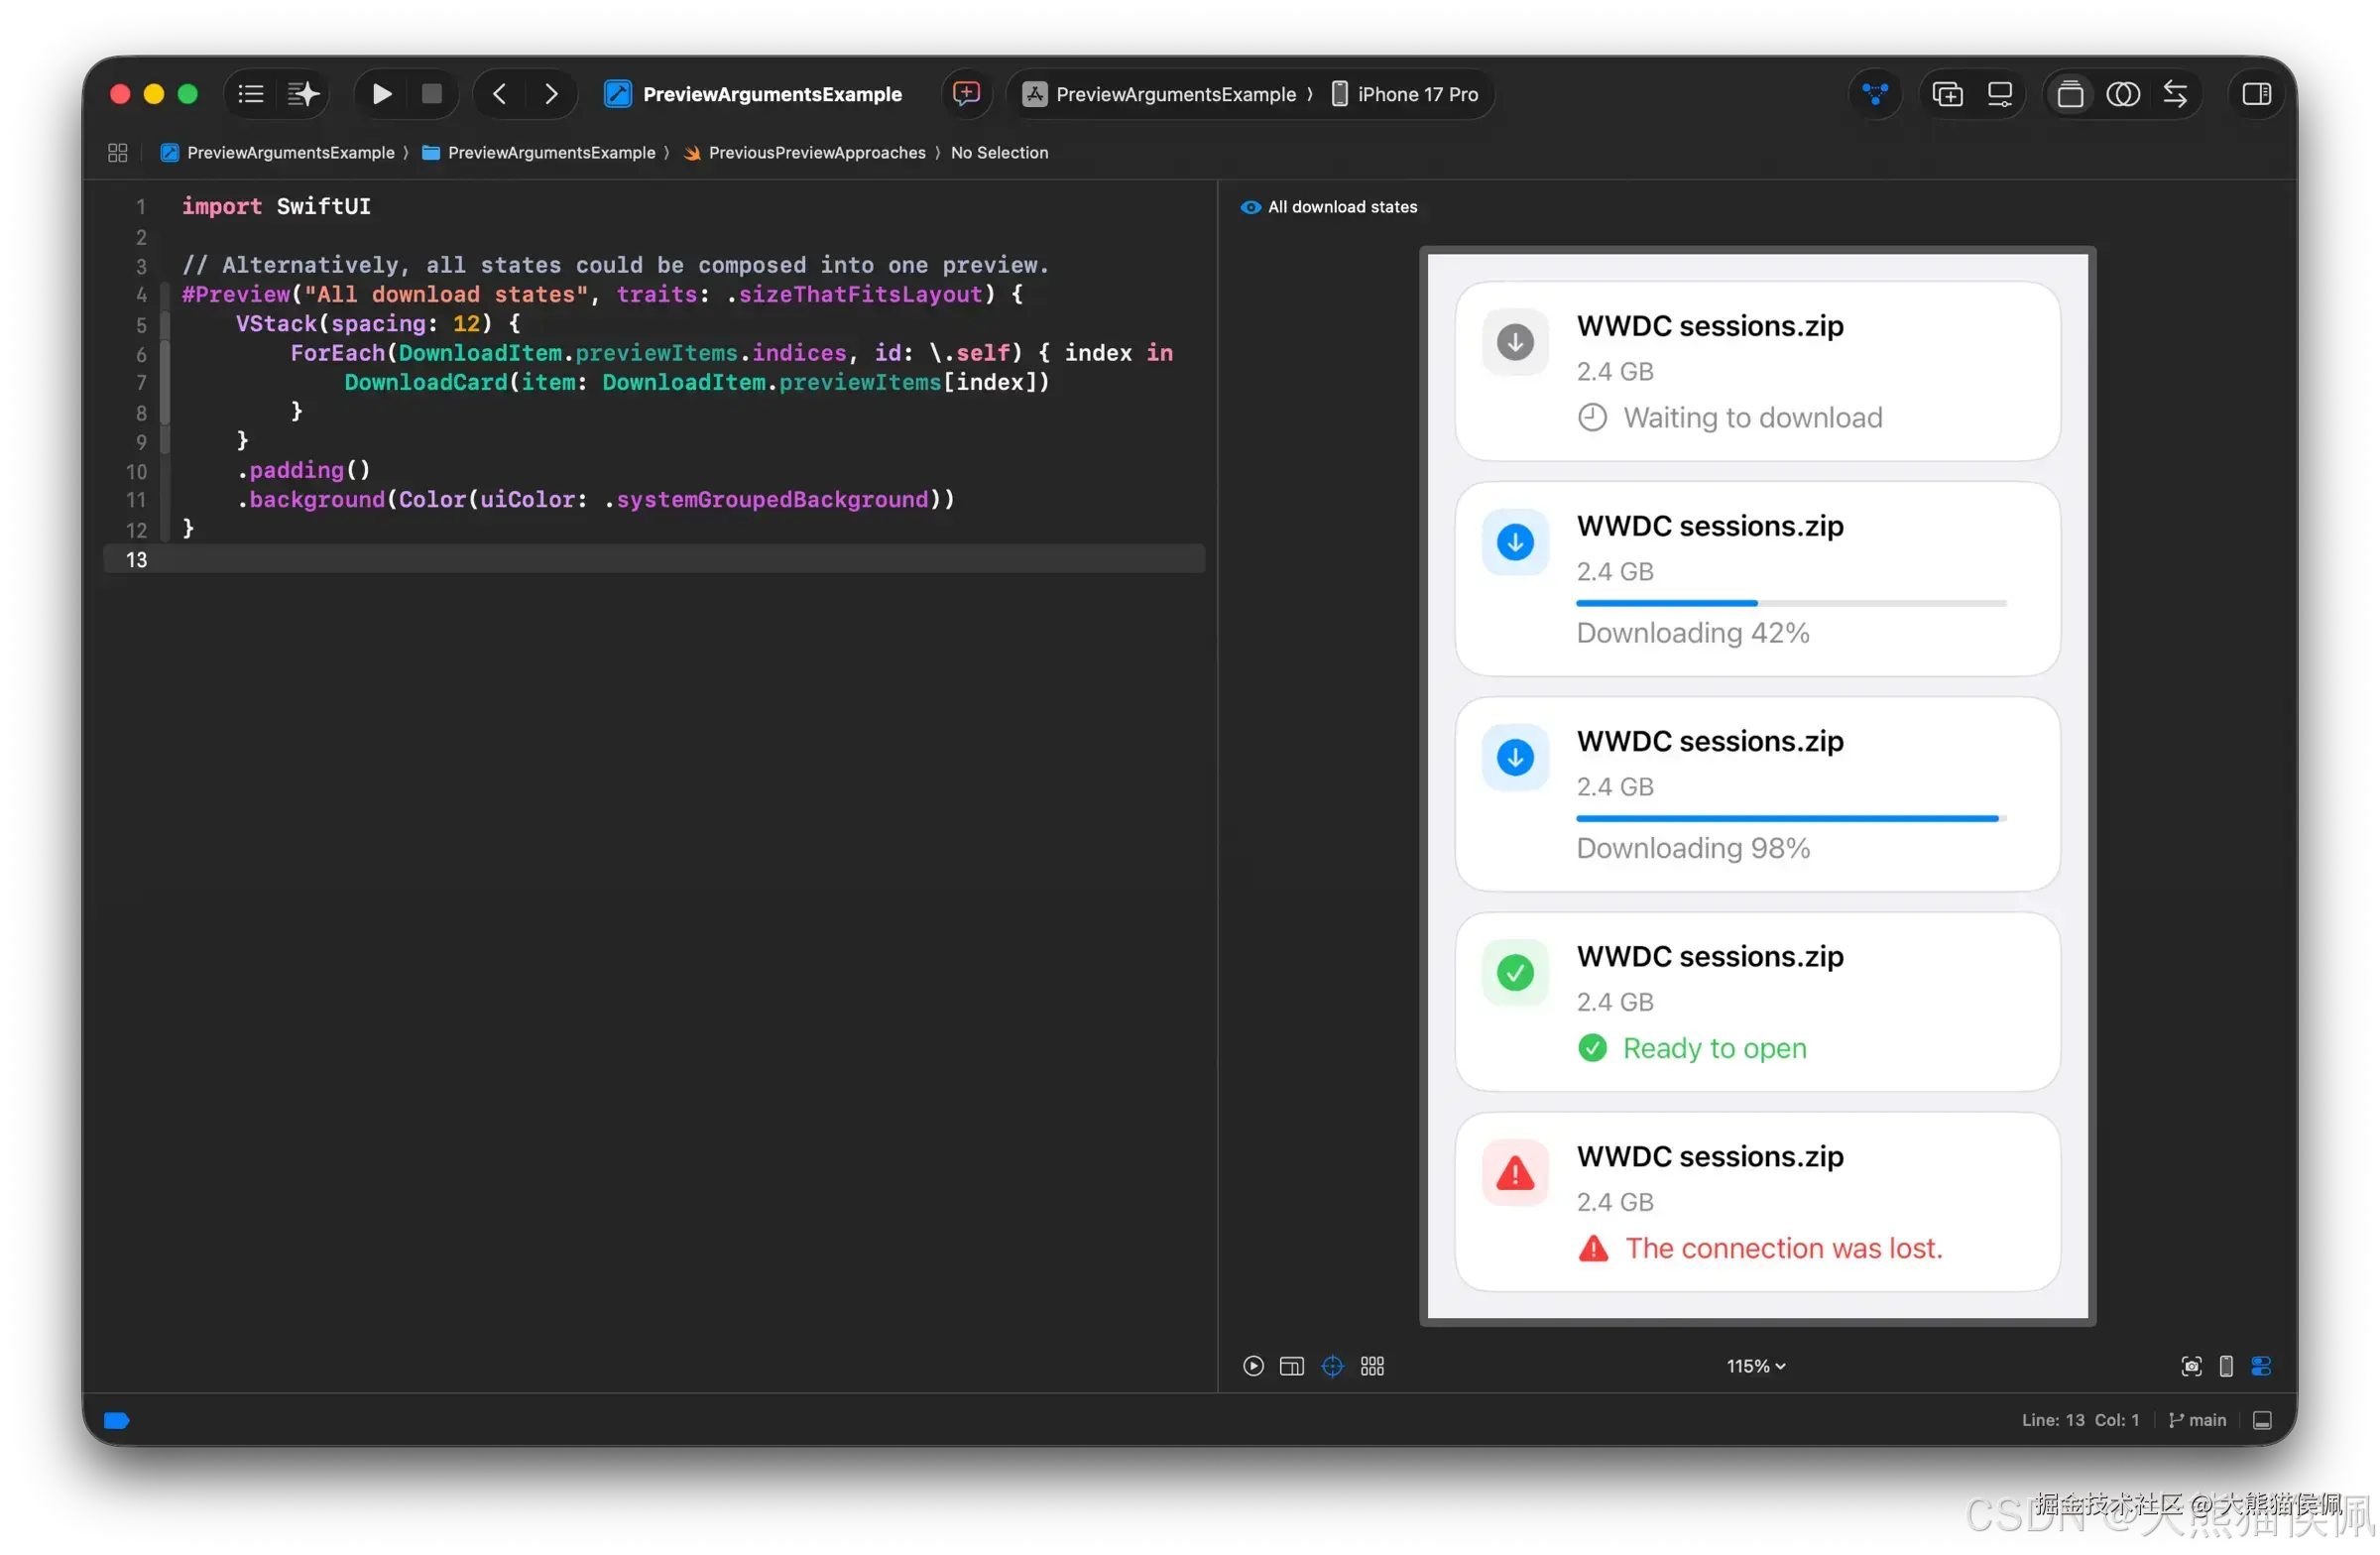Open the coding assistant sparkle icon
Screen dimensions: 2380x1555
pos(303,94)
